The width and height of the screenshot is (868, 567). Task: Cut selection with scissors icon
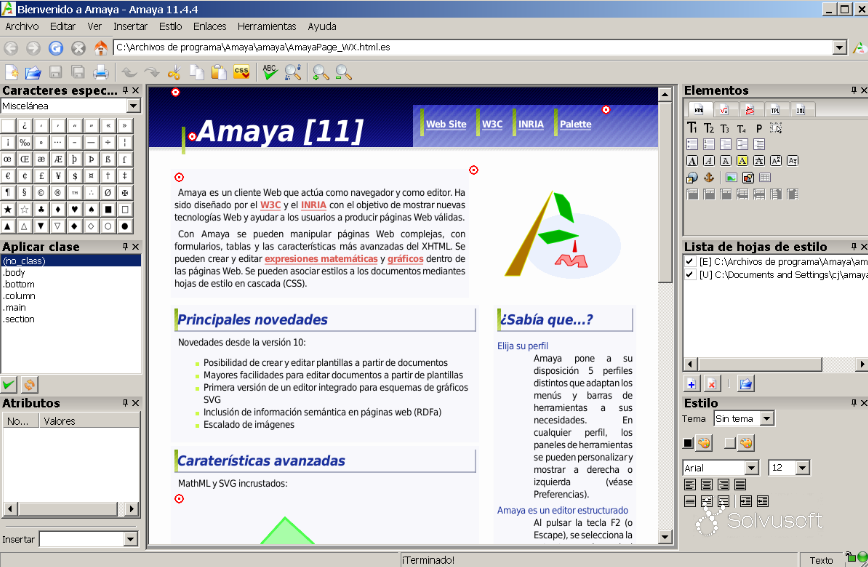click(174, 72)
